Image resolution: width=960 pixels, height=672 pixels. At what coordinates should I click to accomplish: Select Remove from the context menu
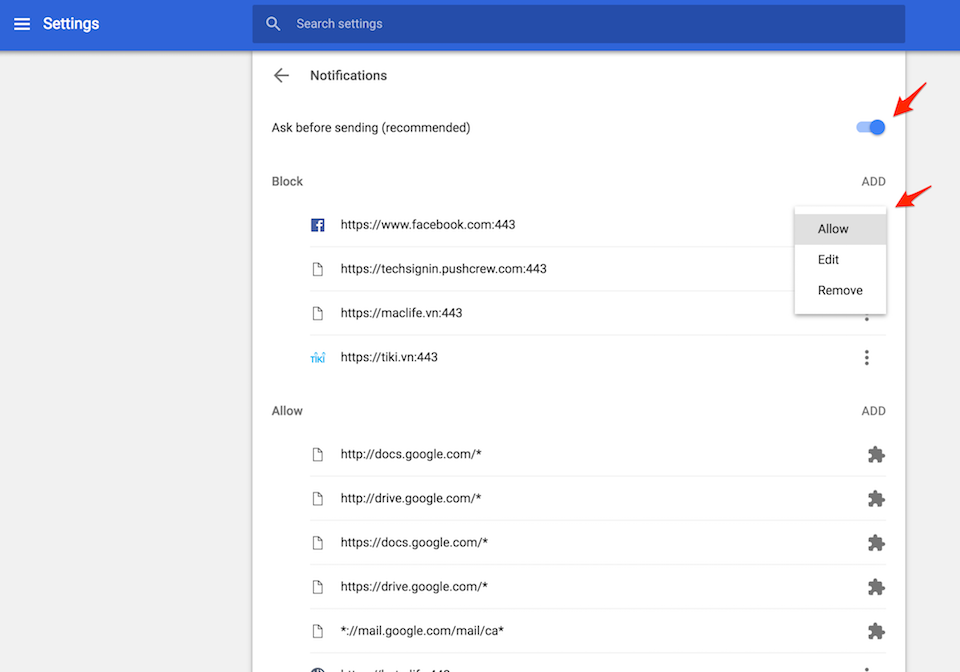(839, 290)
